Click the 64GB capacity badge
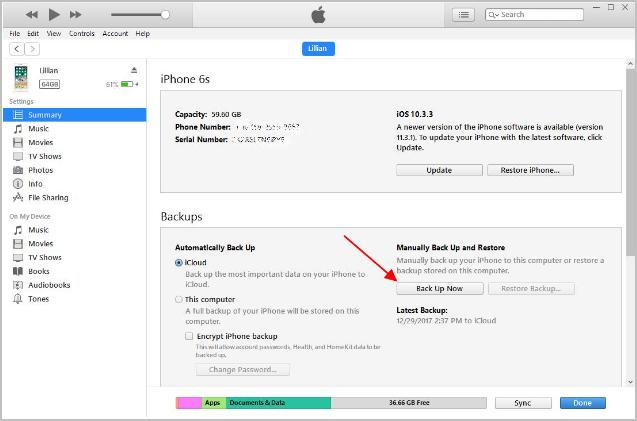The image size is (637, 421). coord(50,84)
